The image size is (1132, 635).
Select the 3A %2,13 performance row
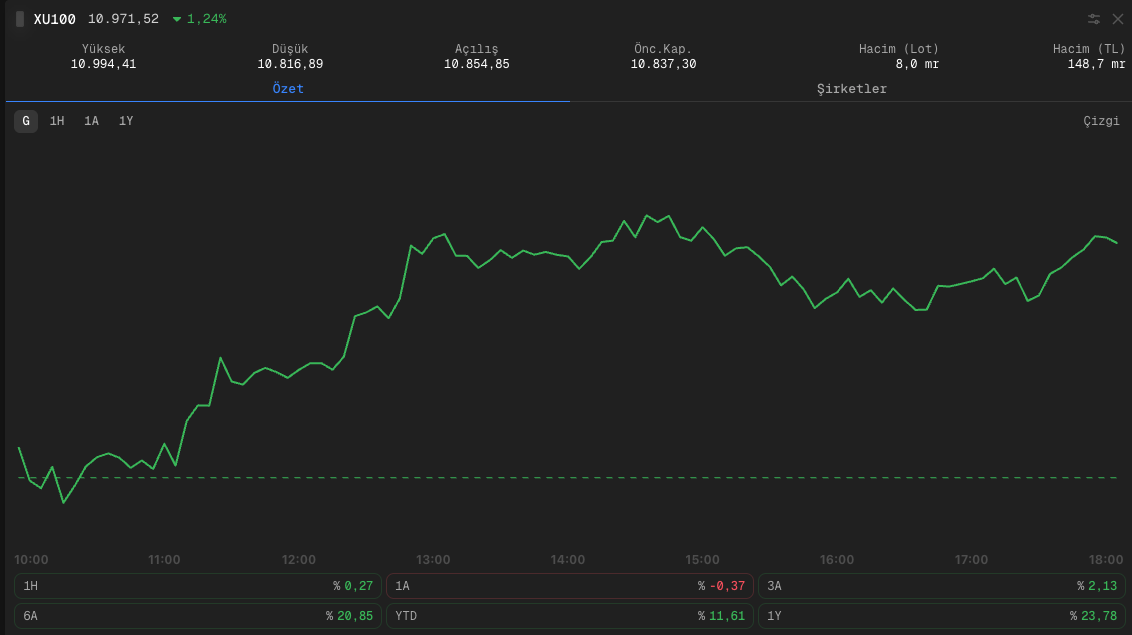pos(941,586)
